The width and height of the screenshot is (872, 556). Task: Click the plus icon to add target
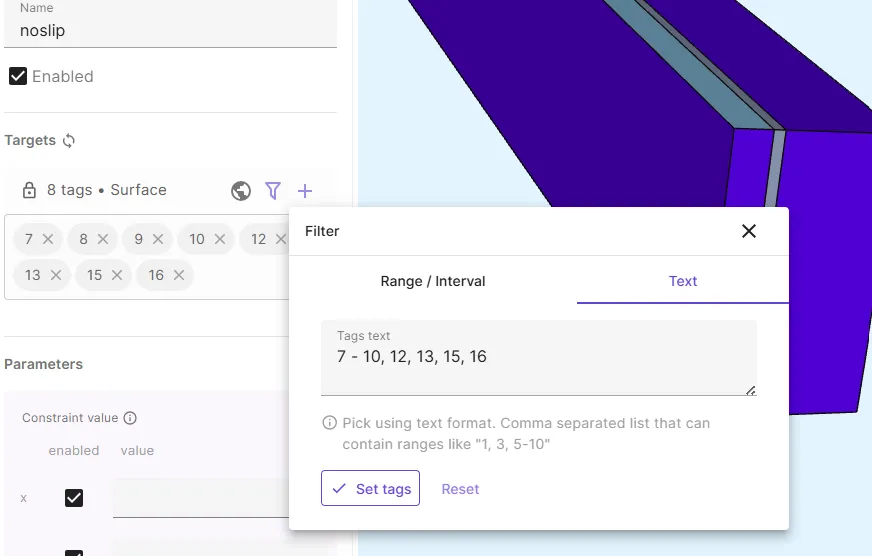[x=305, y=190]
